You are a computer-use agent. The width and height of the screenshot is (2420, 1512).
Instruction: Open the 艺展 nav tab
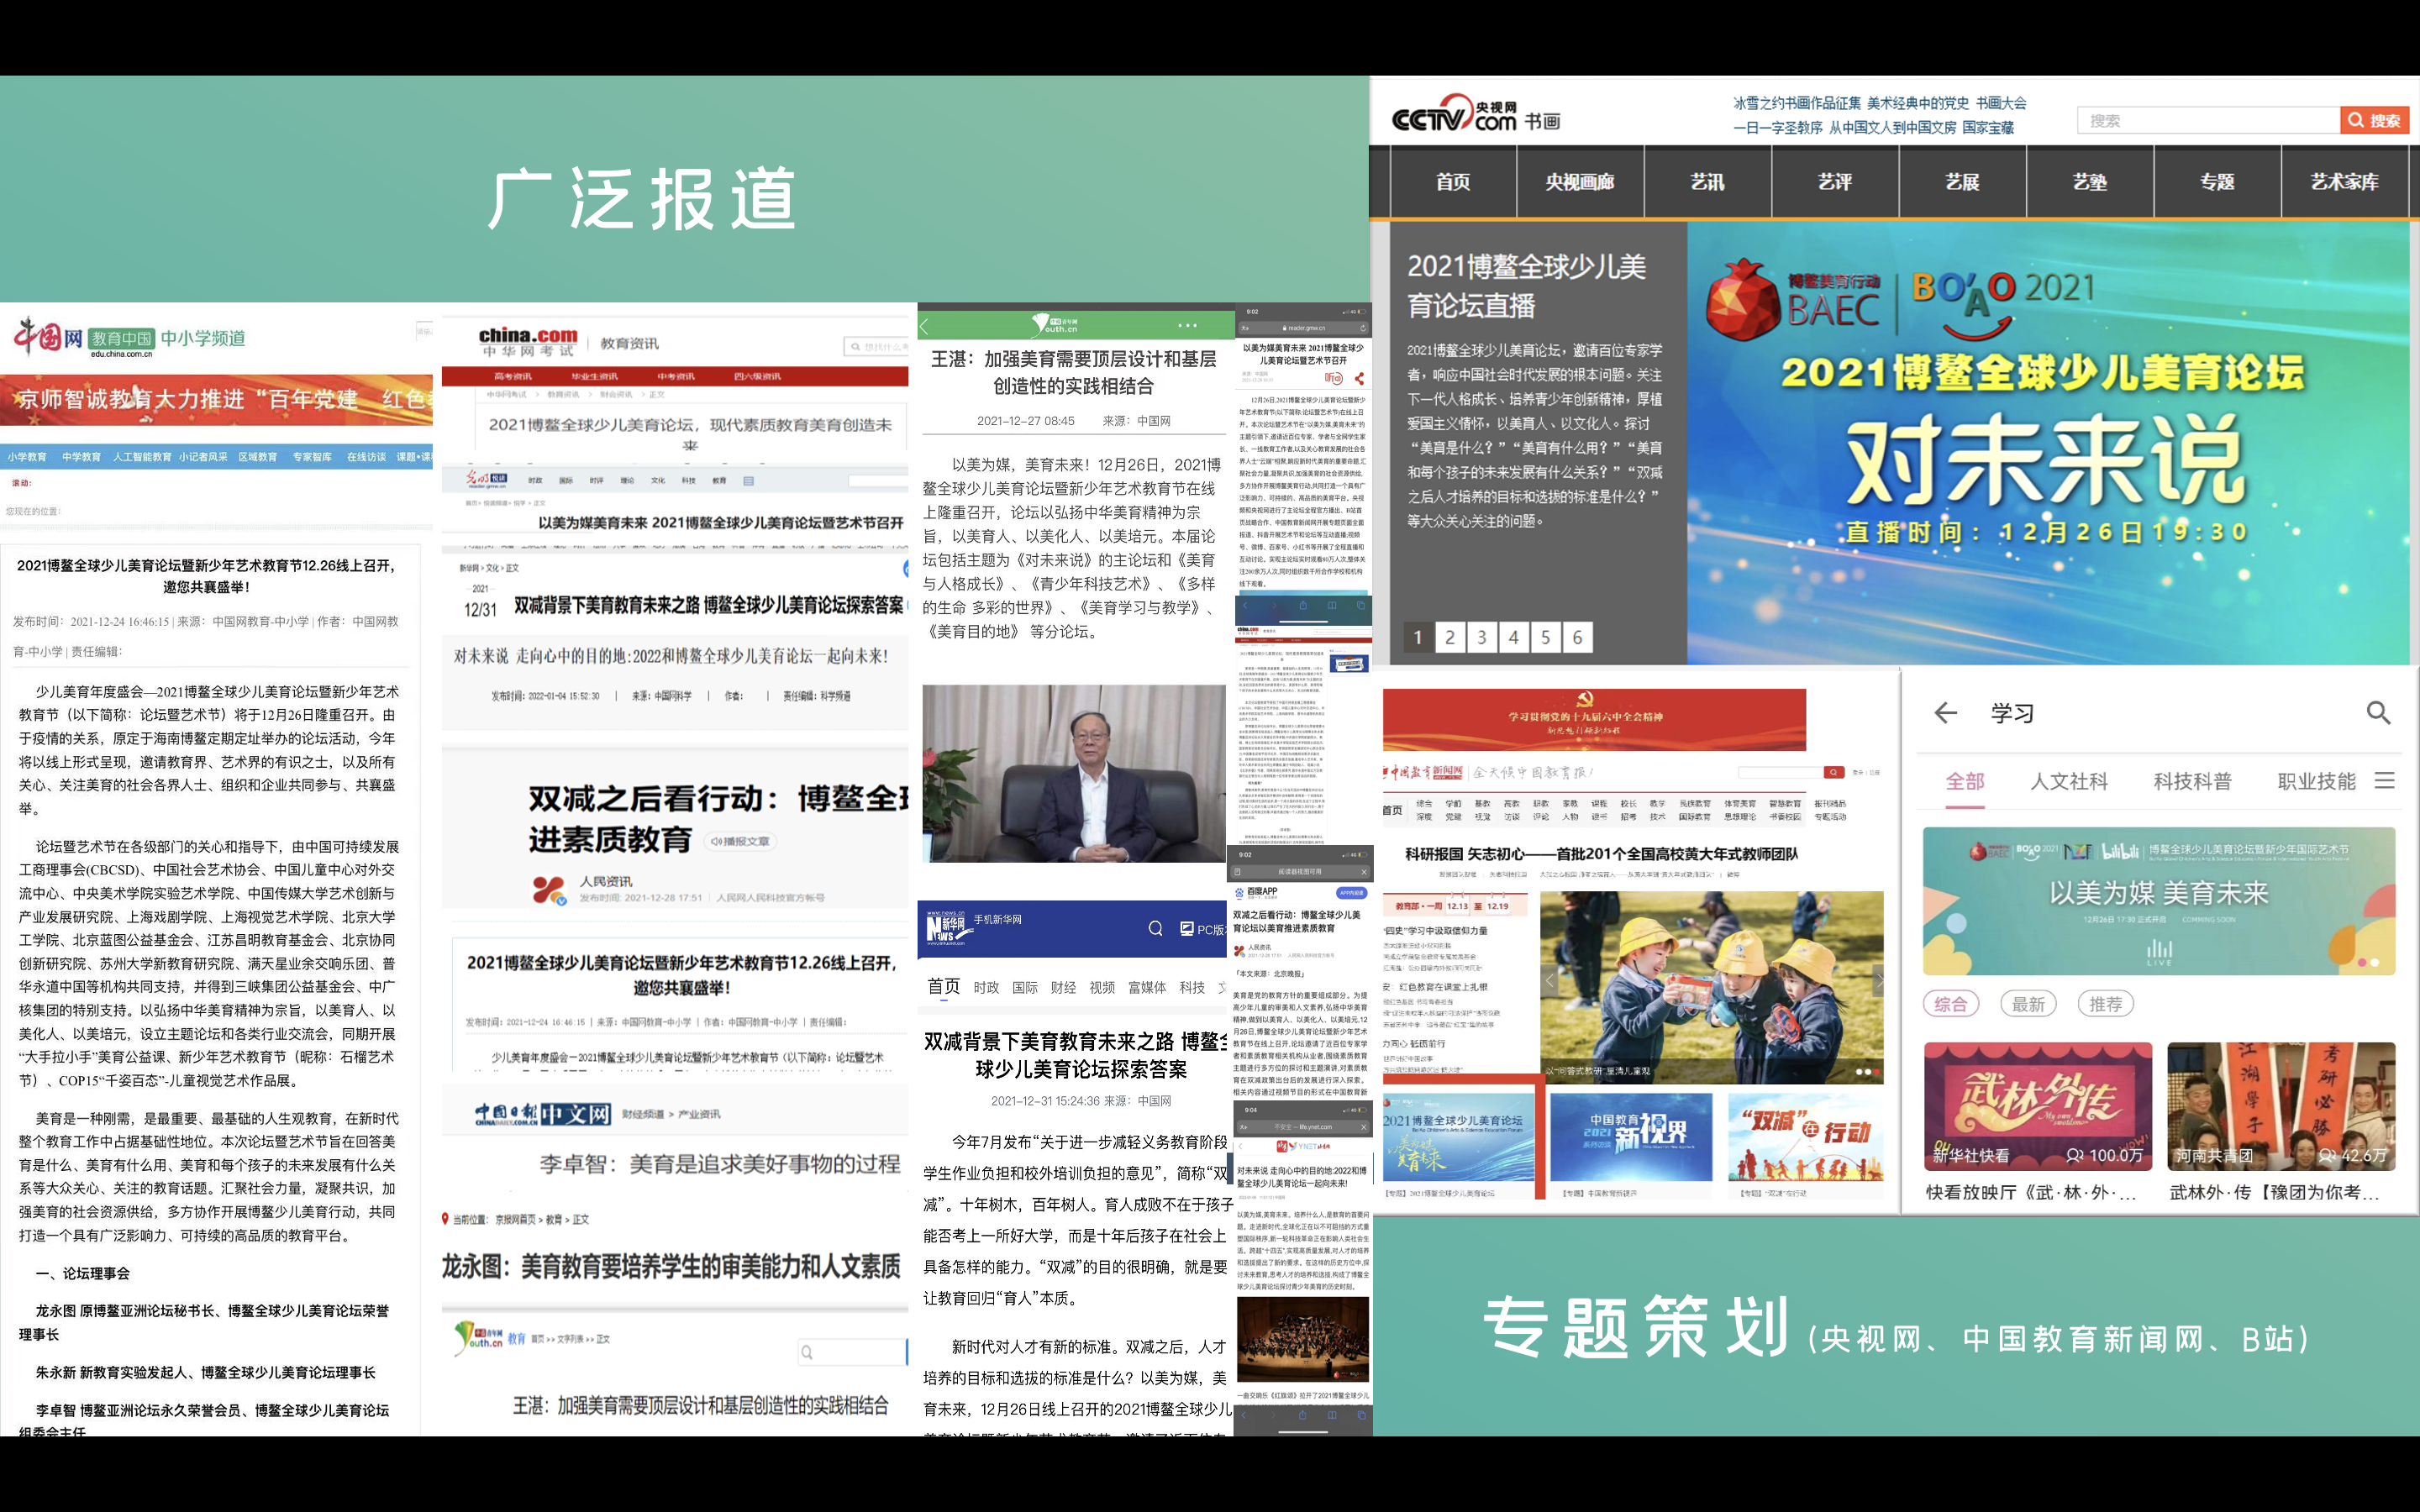pyautogui.click(x=1962, y=182)
